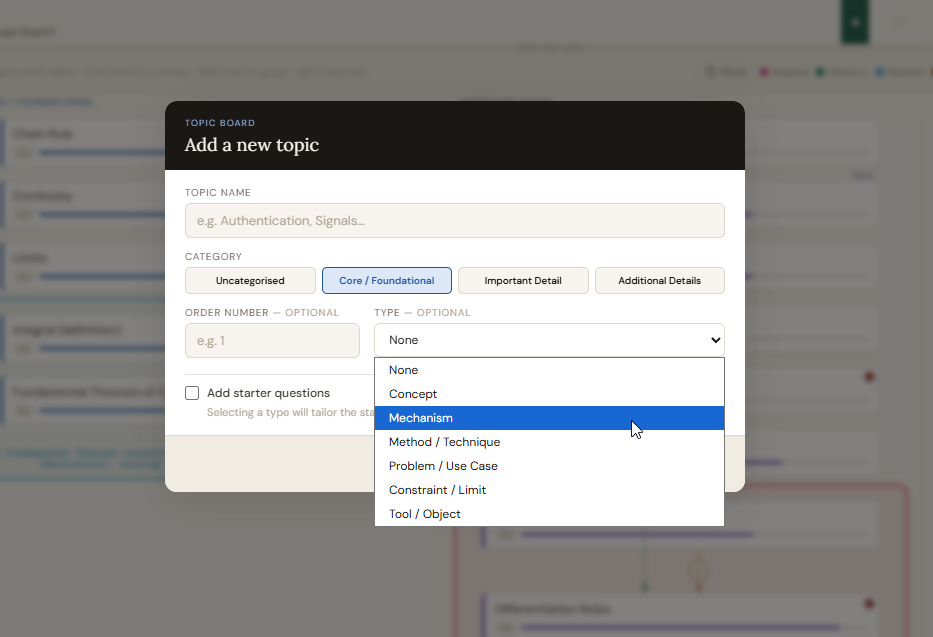The height and width of the screenshot is (637, 933).
Task: Tick the Add starter questions checkbox
Action: tap(192, 393)
